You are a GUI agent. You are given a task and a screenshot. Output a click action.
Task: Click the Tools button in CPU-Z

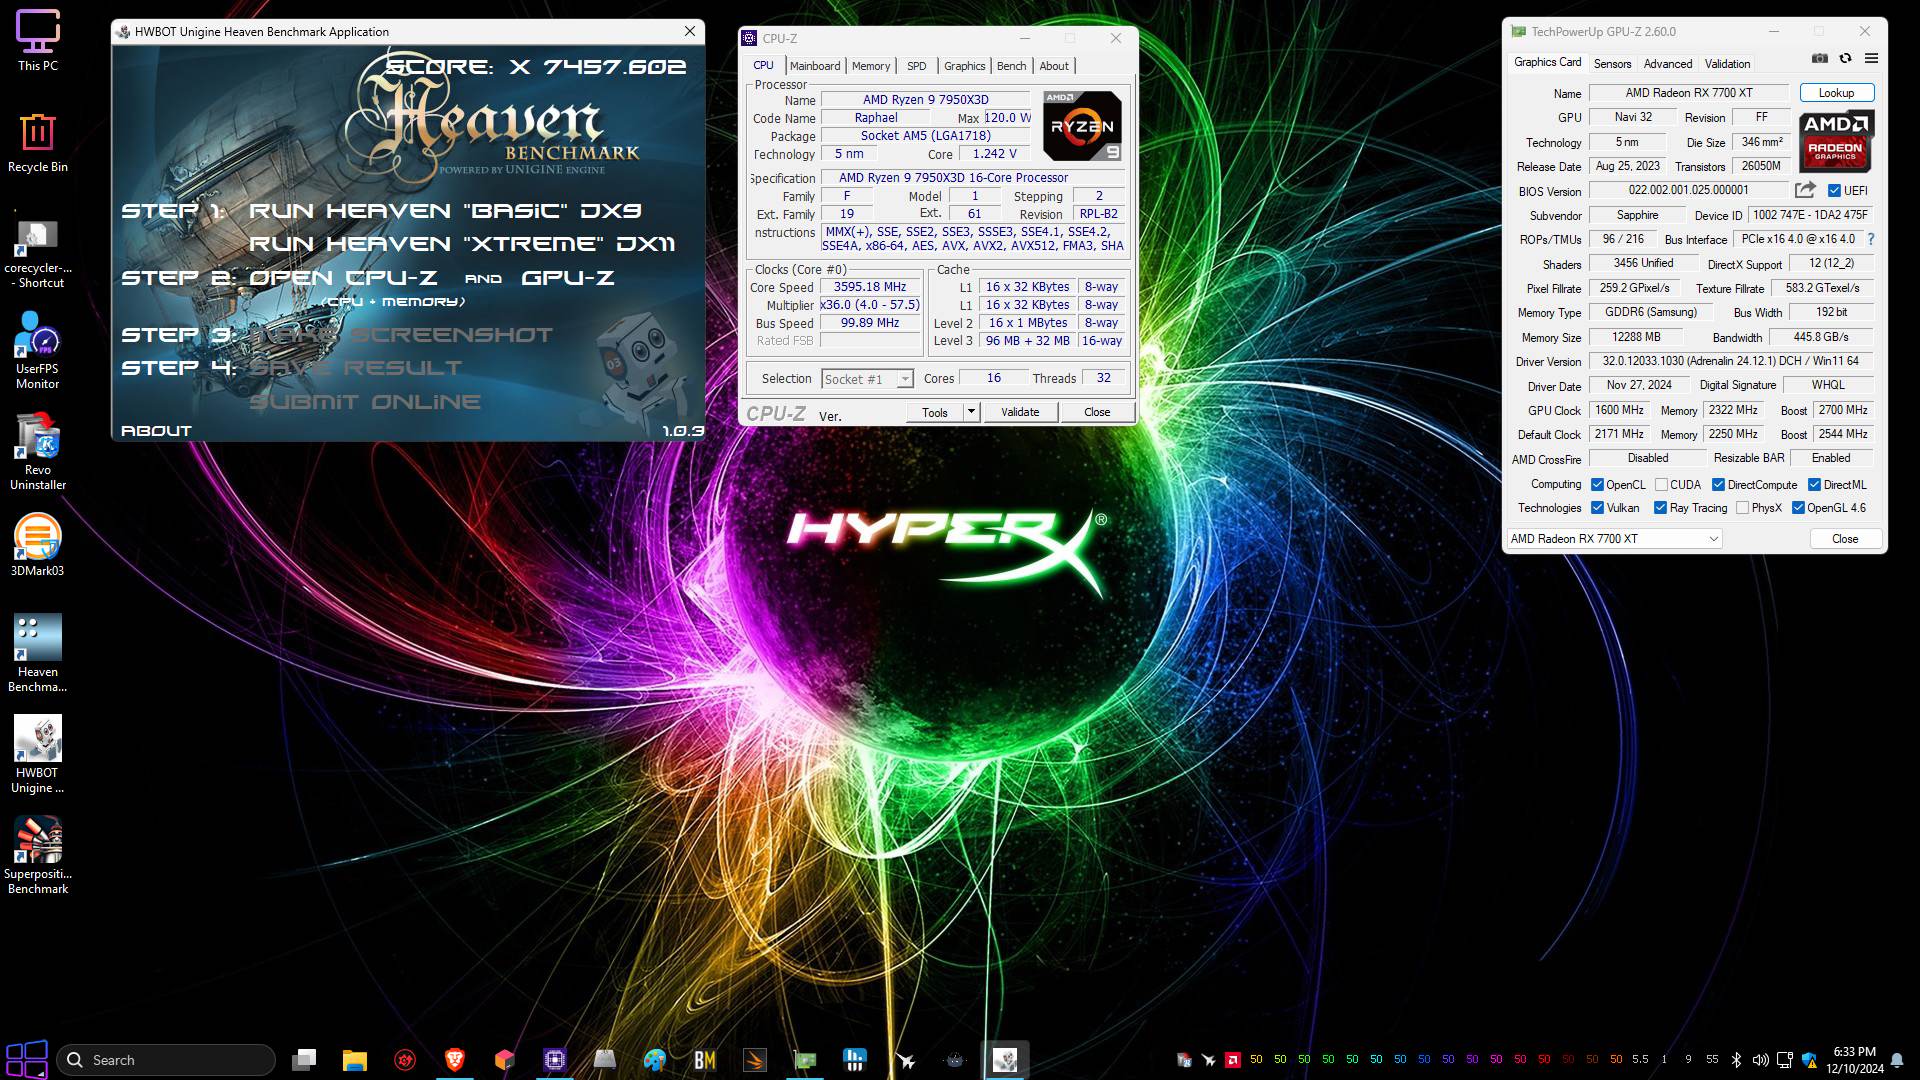pos(934,412)
